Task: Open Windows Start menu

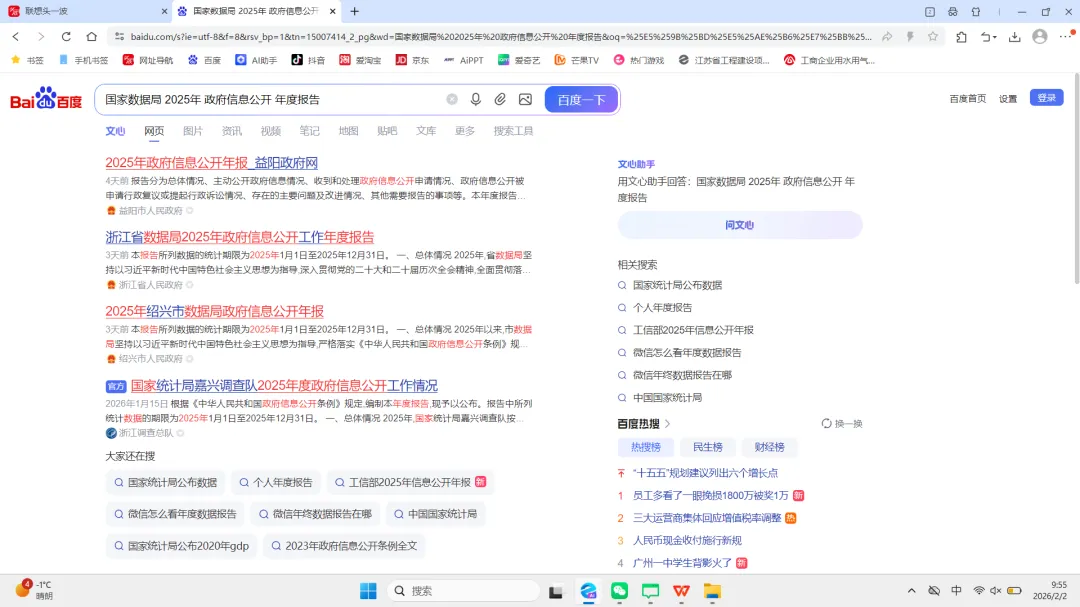Action: coord(368,590)
